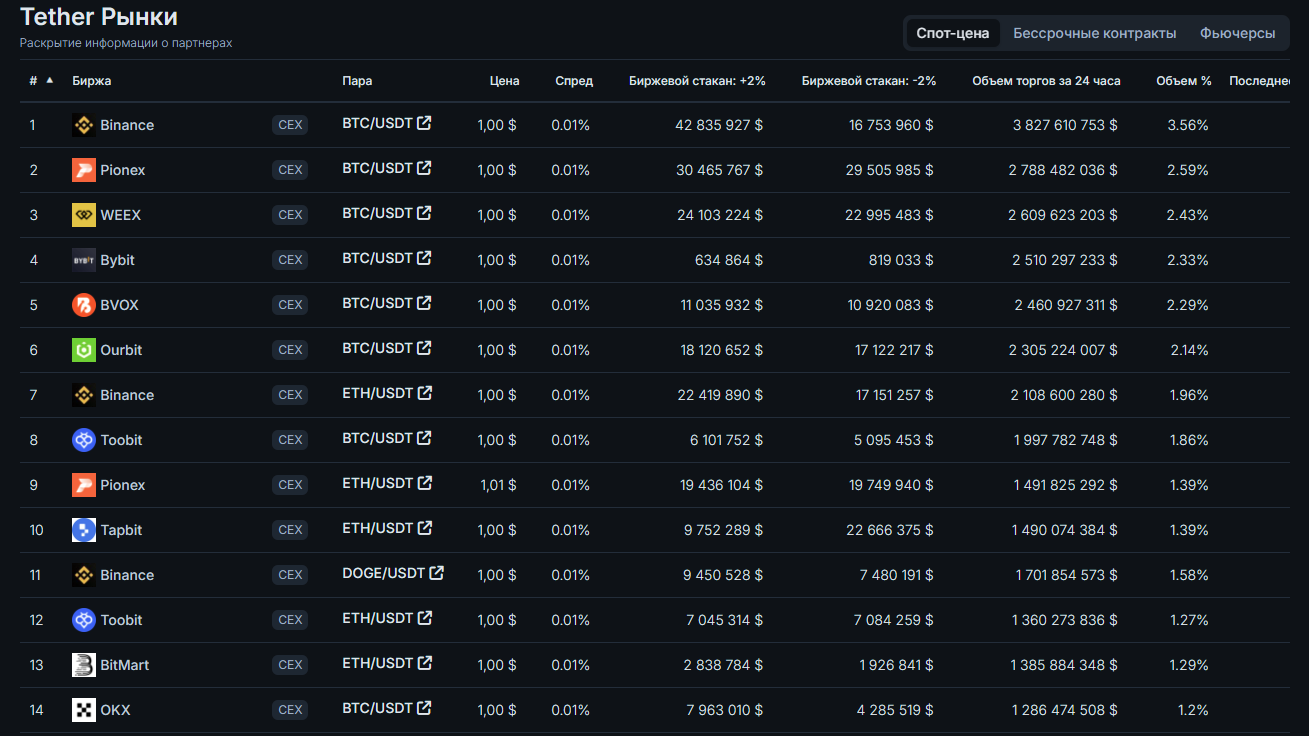This screenshot has height=736, width=1309.
Task: Click the CEX badge in Binance row 1
Action: point(290,125)
